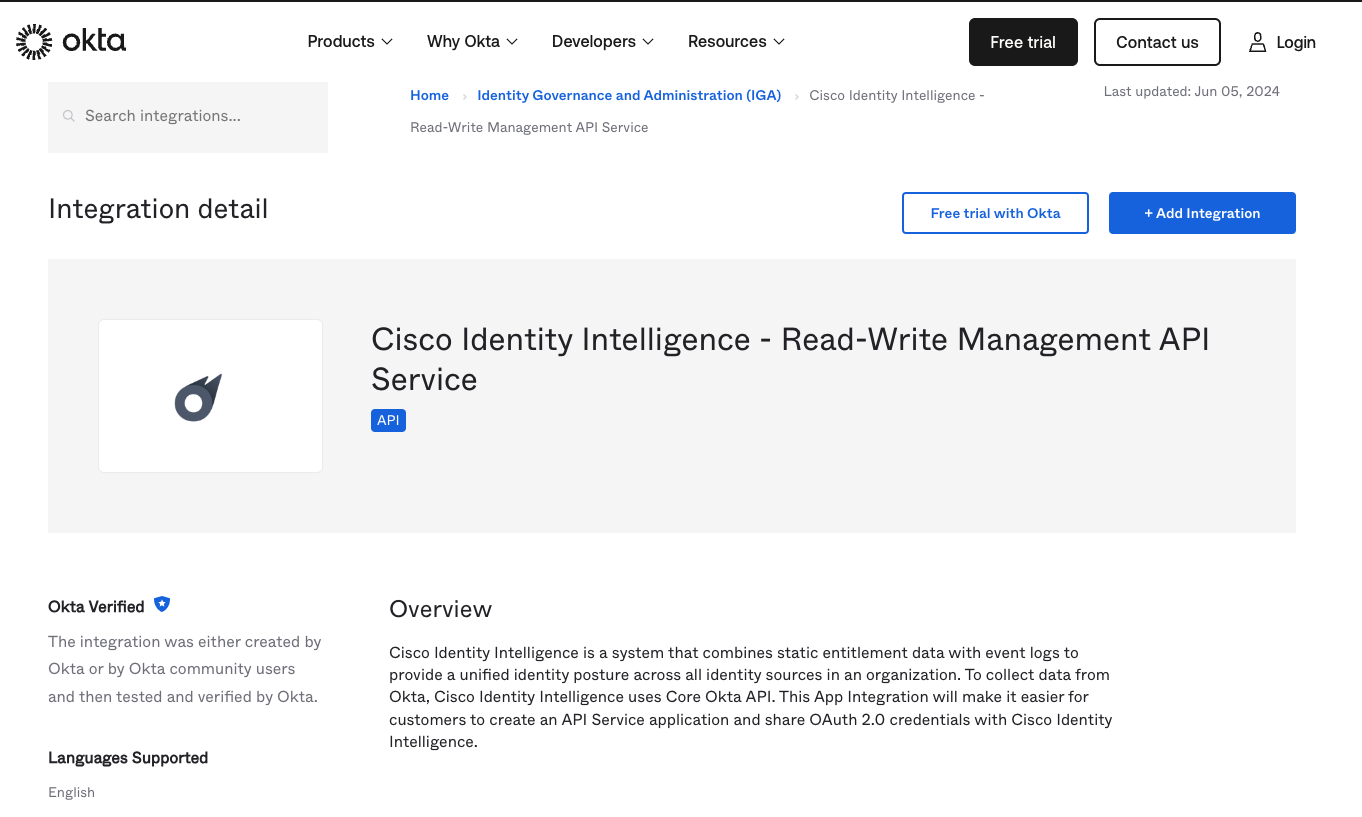Click the person icon beside Login
Image resolution: width=1362 pixels, height=817 pixels.
pyautogui.click(x=1257, y=42)
